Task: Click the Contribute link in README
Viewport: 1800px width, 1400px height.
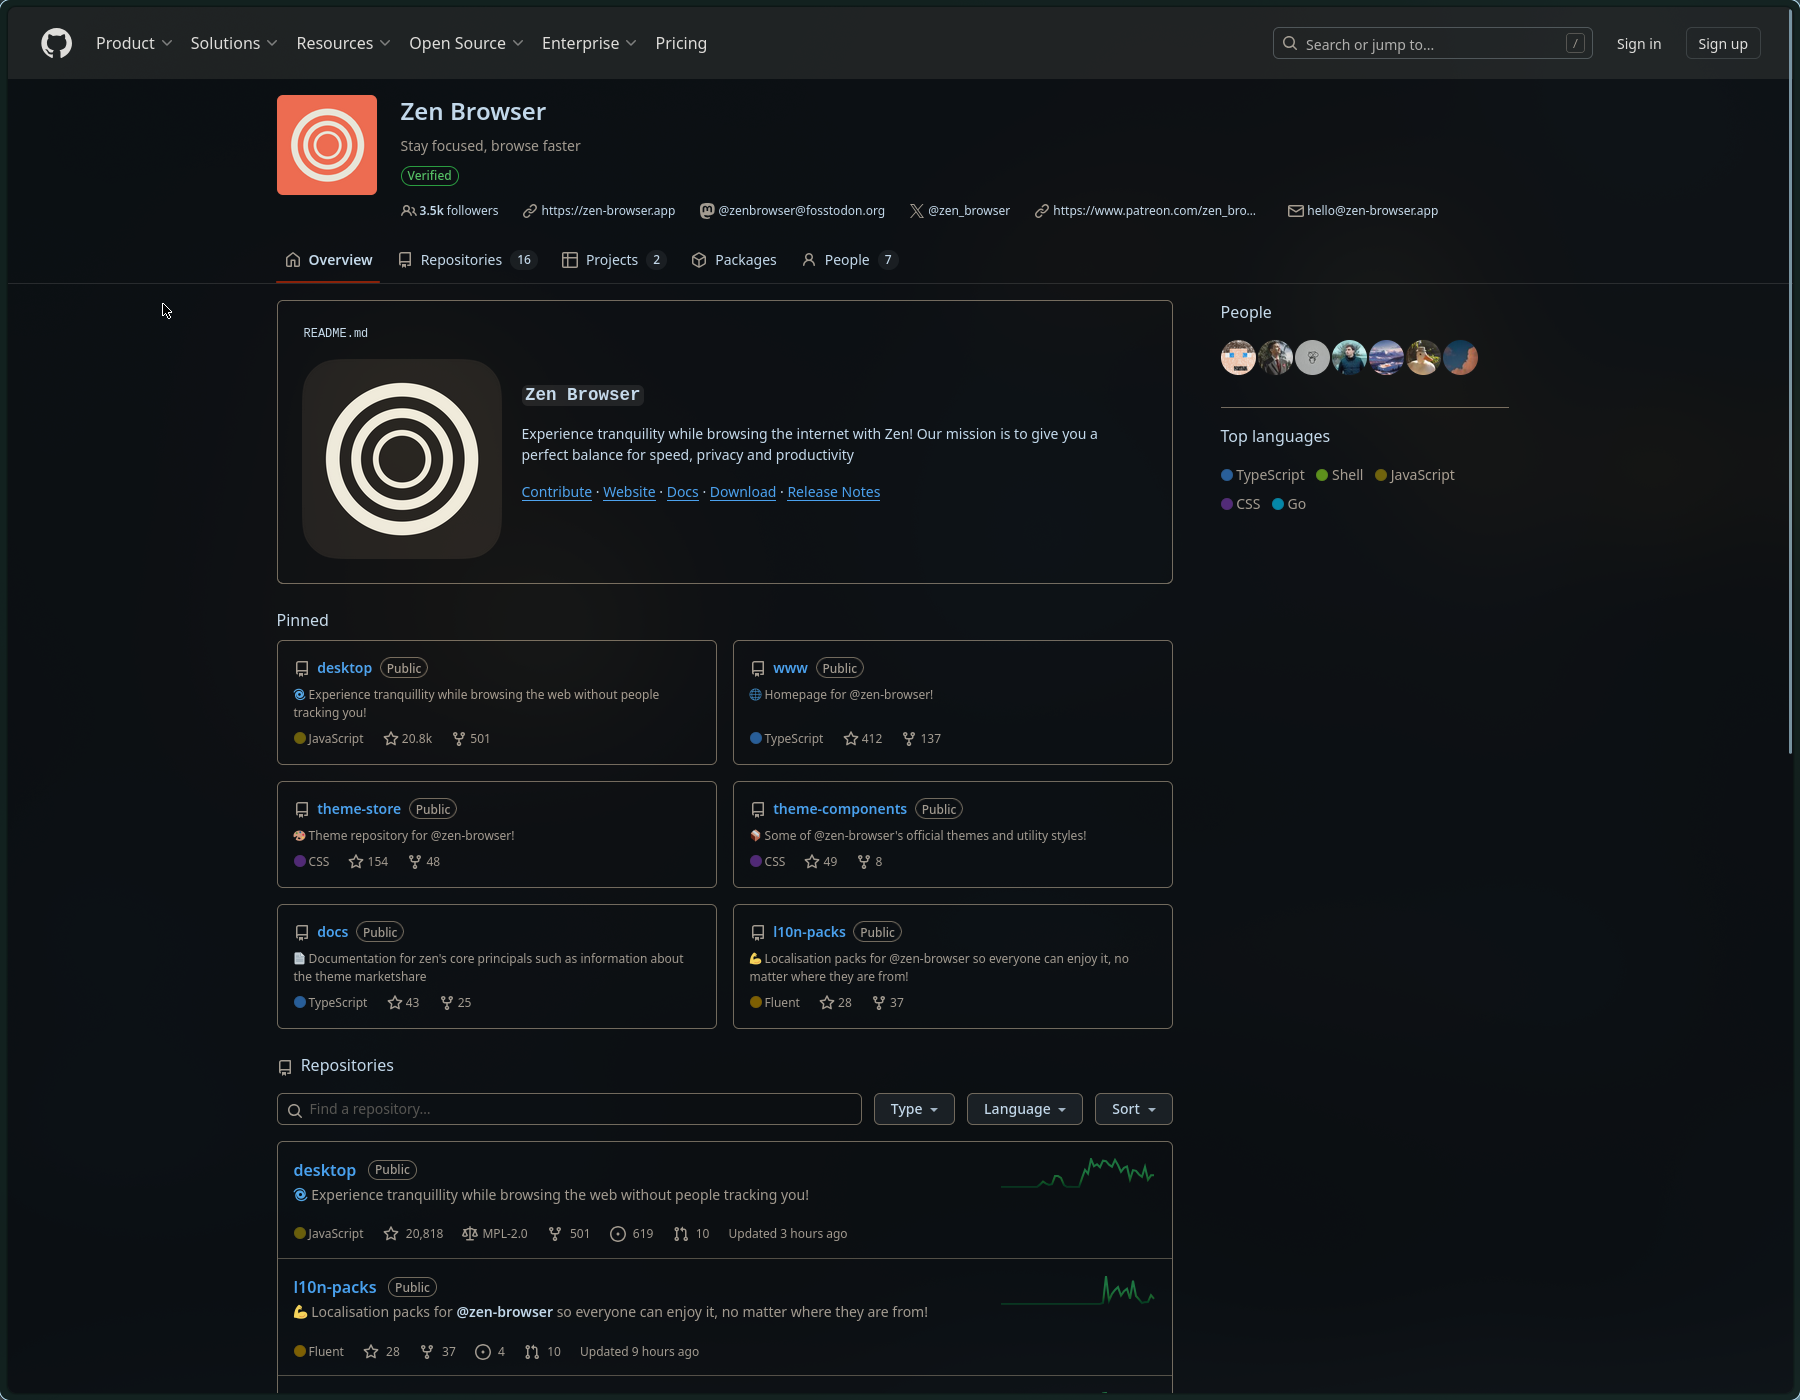Action: pyautogui.click(x=556, y=492)
